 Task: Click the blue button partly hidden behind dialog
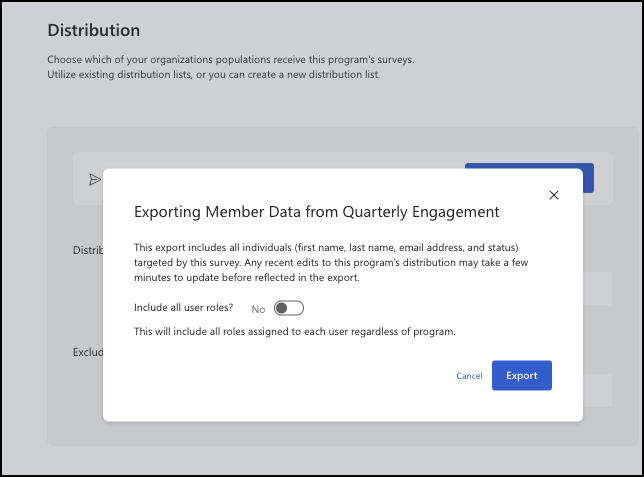(588, 178)
